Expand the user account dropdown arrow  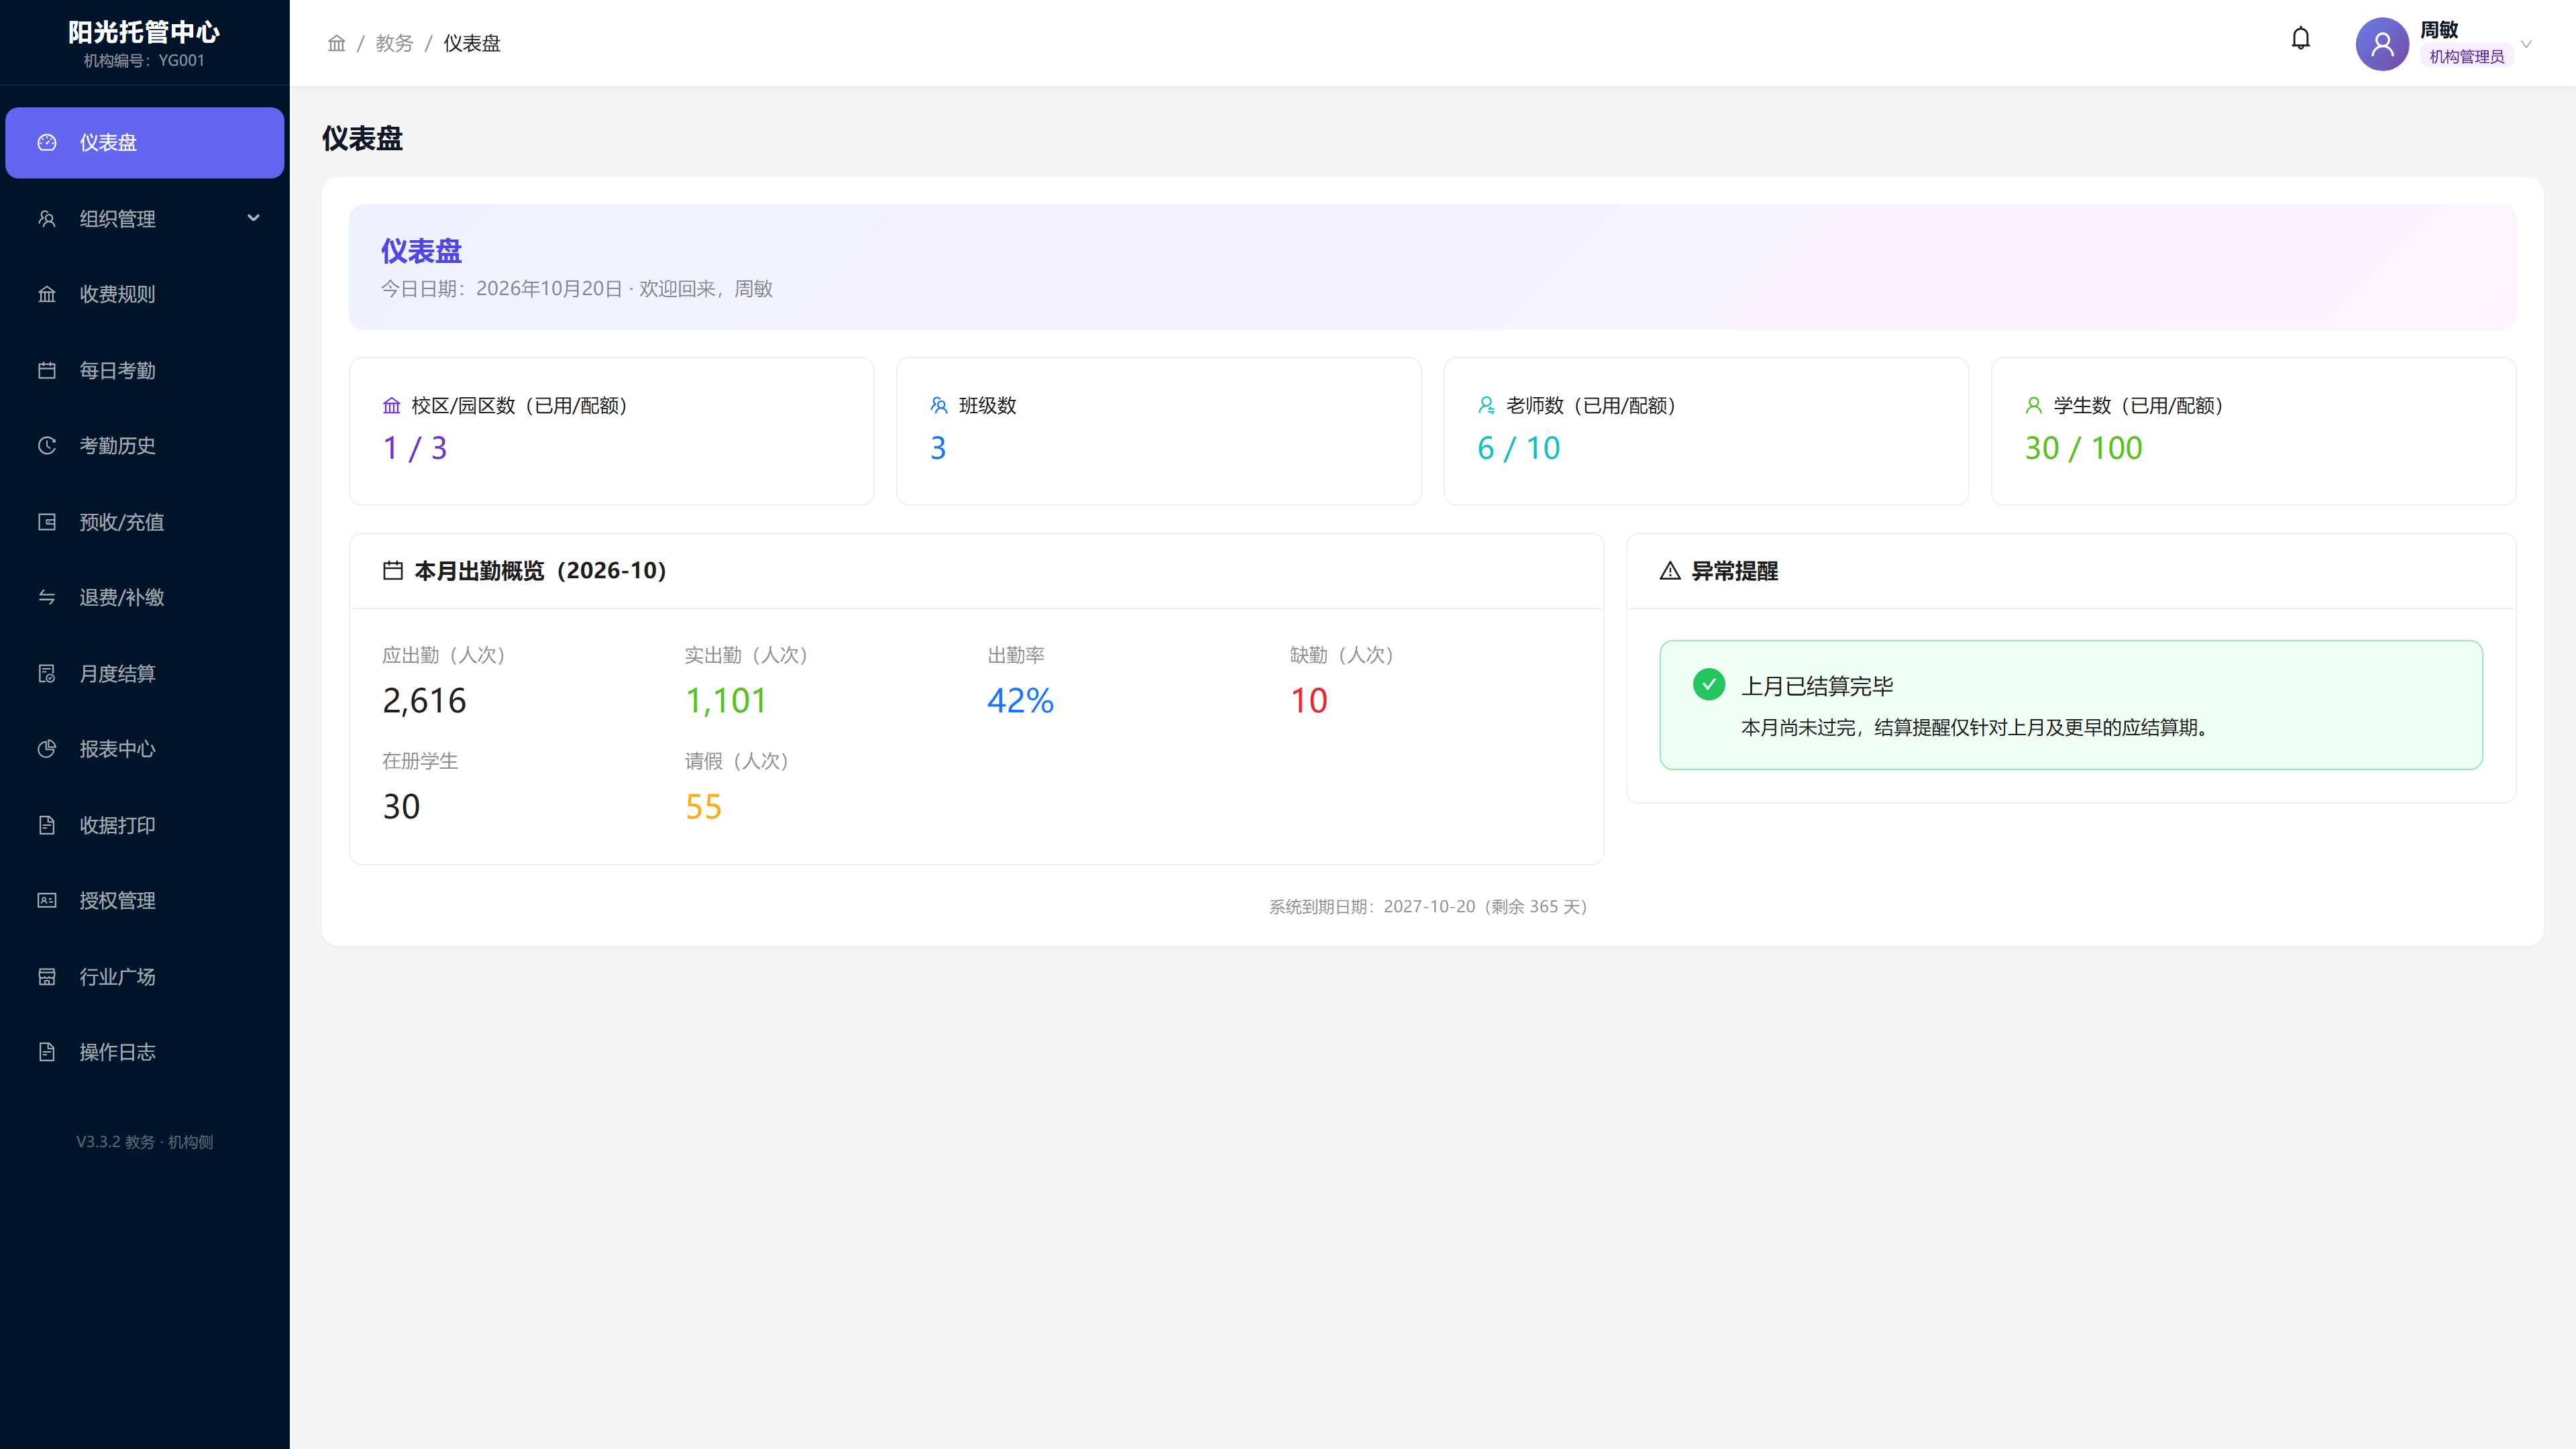pos(2526,44)
